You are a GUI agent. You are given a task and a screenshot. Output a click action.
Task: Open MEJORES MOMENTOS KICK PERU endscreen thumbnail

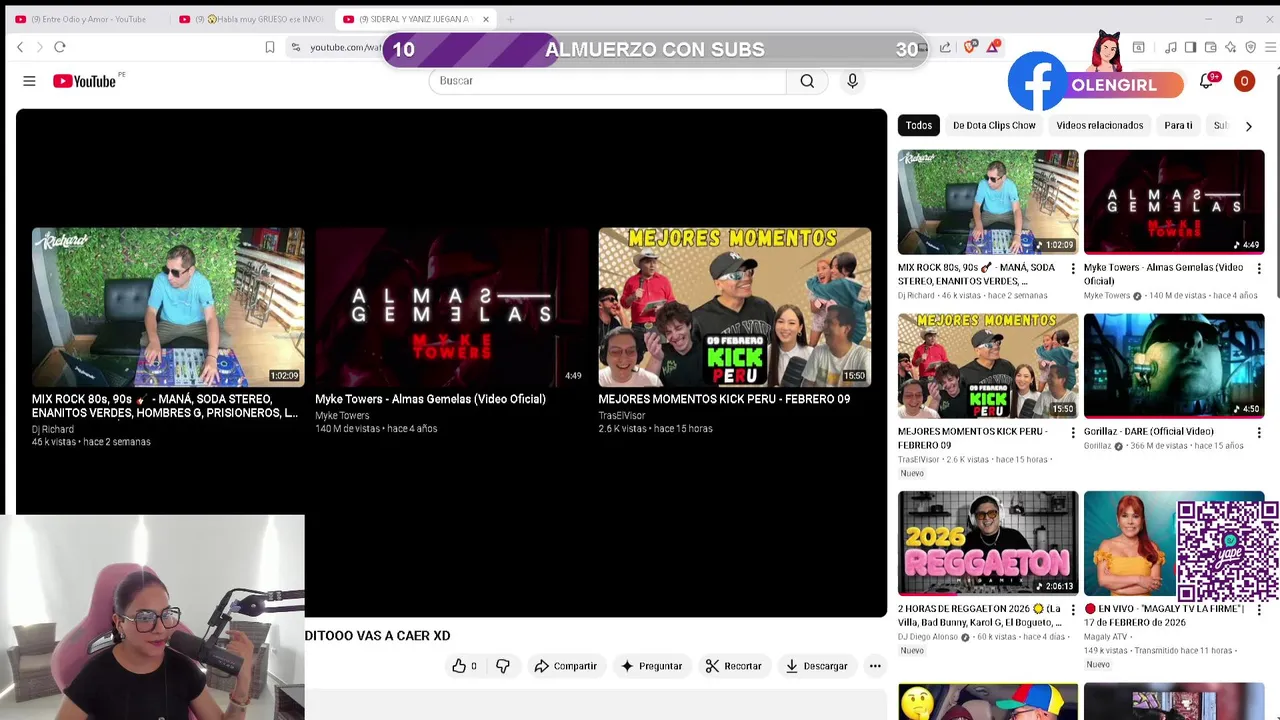[735, 307]
